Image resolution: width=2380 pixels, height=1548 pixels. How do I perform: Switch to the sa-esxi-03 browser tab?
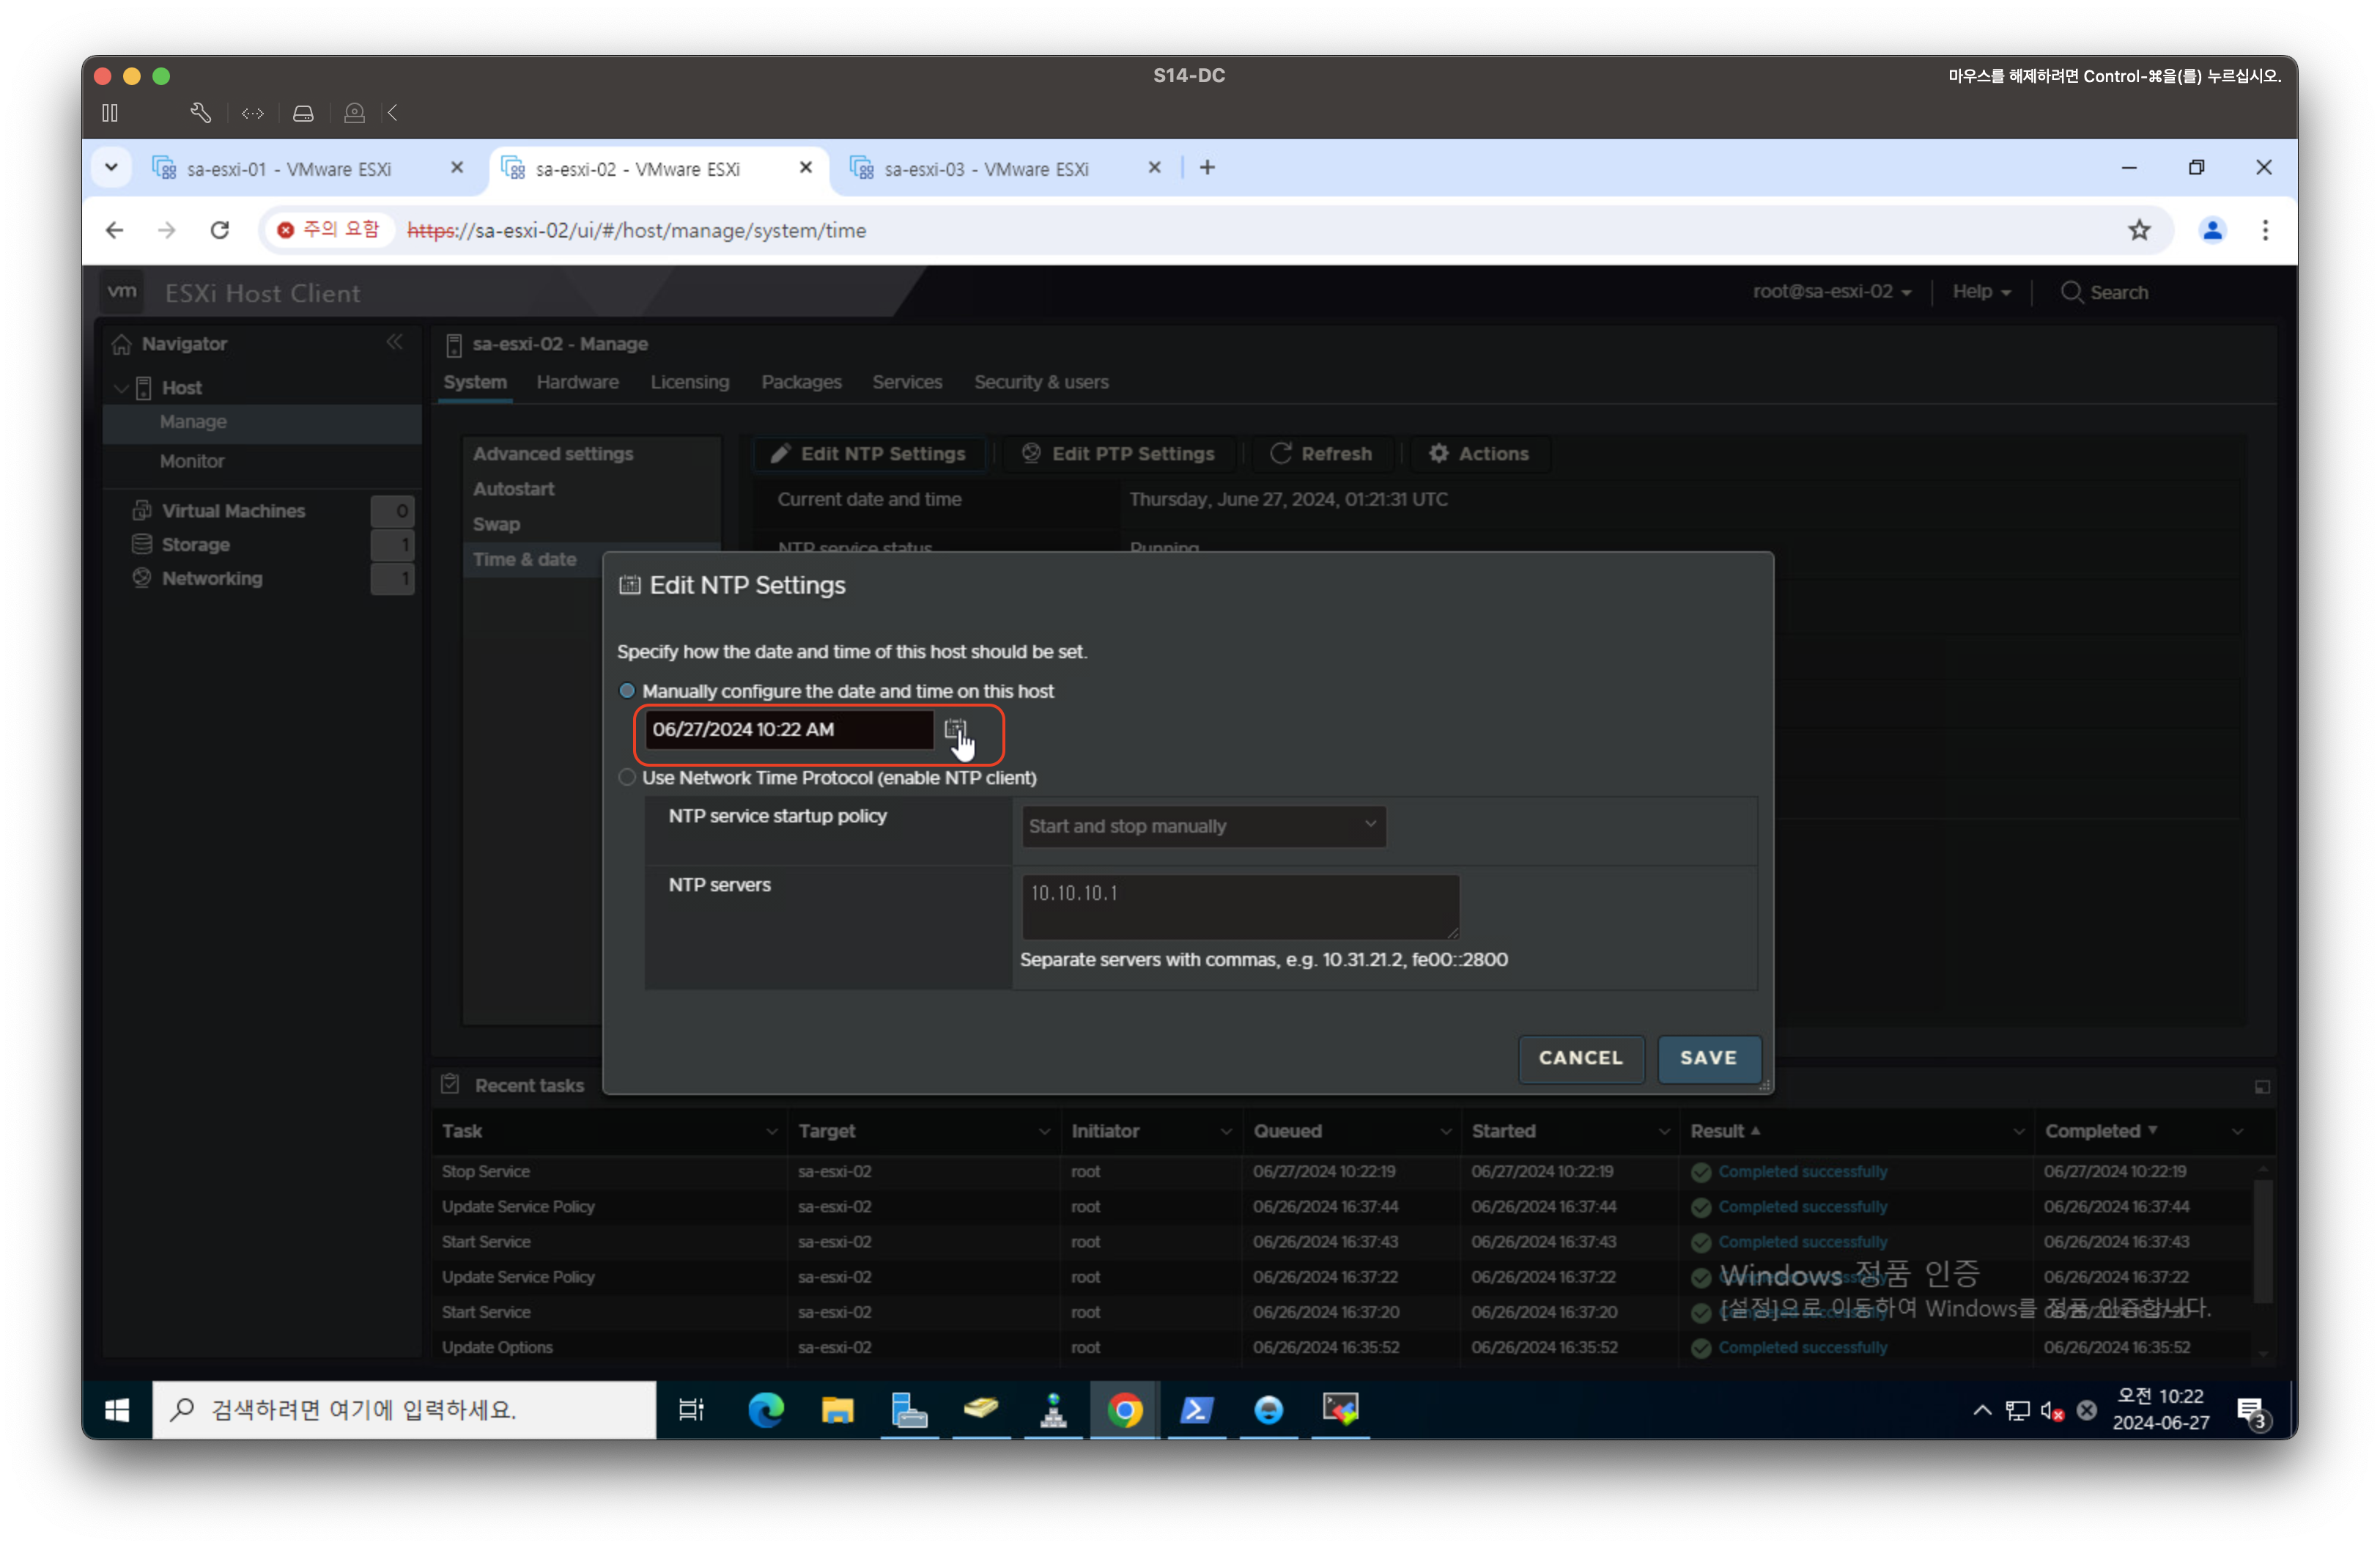click(986, 169)
